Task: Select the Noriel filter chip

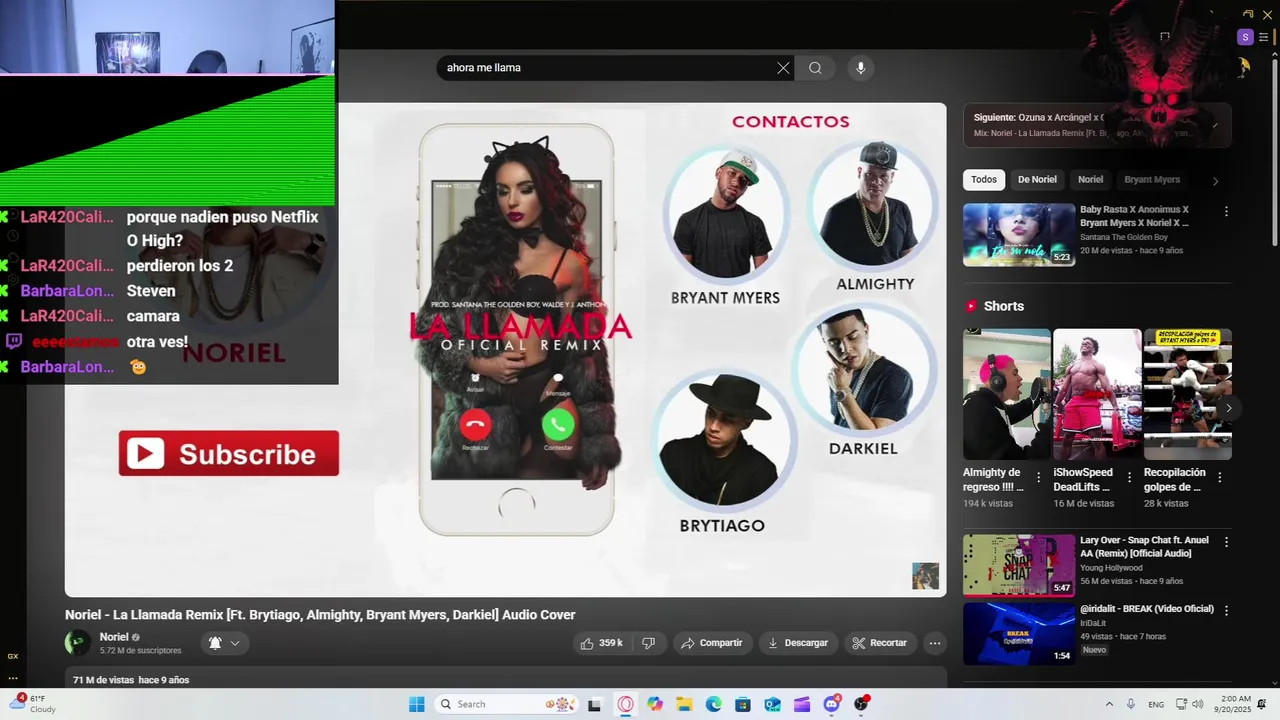Action: coord(1090,180)
